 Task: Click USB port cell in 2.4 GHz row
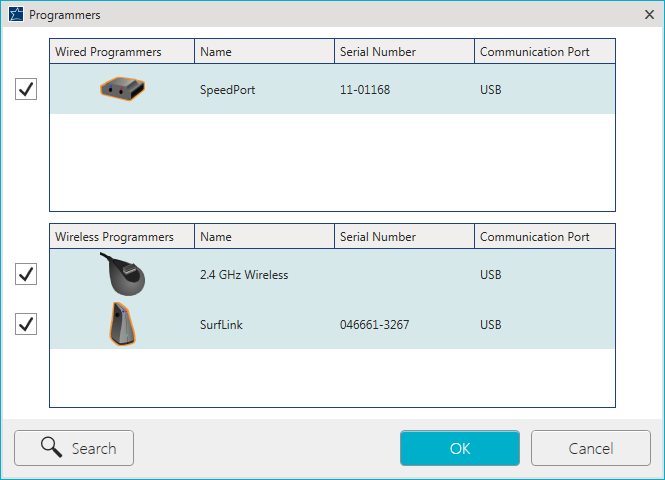point(491,275)
